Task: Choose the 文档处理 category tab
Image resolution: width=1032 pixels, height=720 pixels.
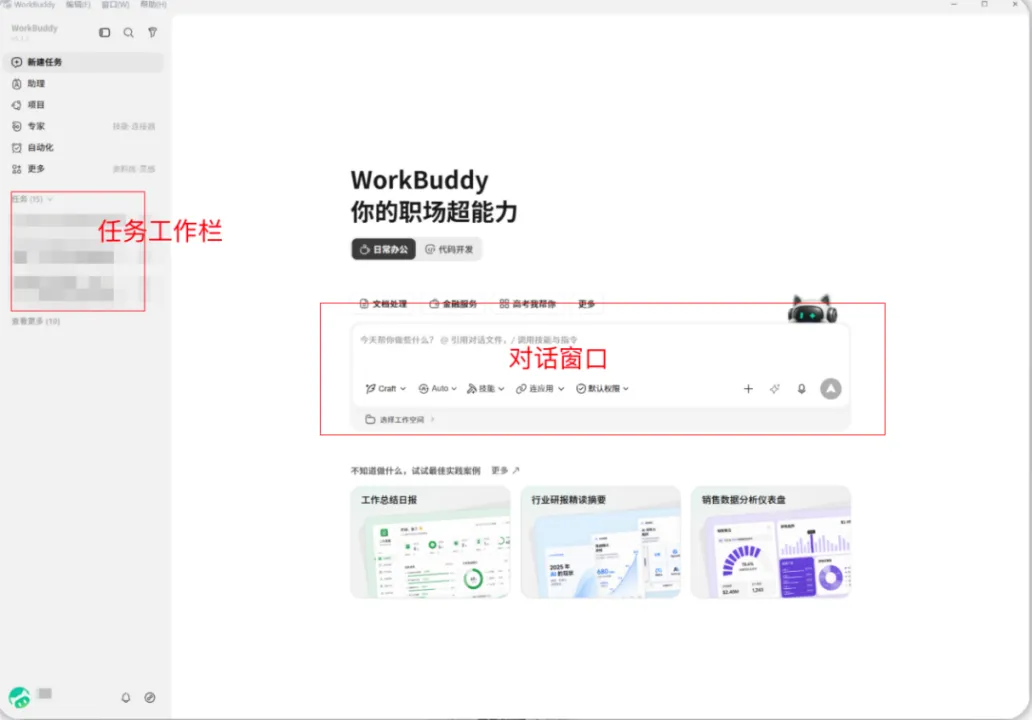Action: point(383,303)
